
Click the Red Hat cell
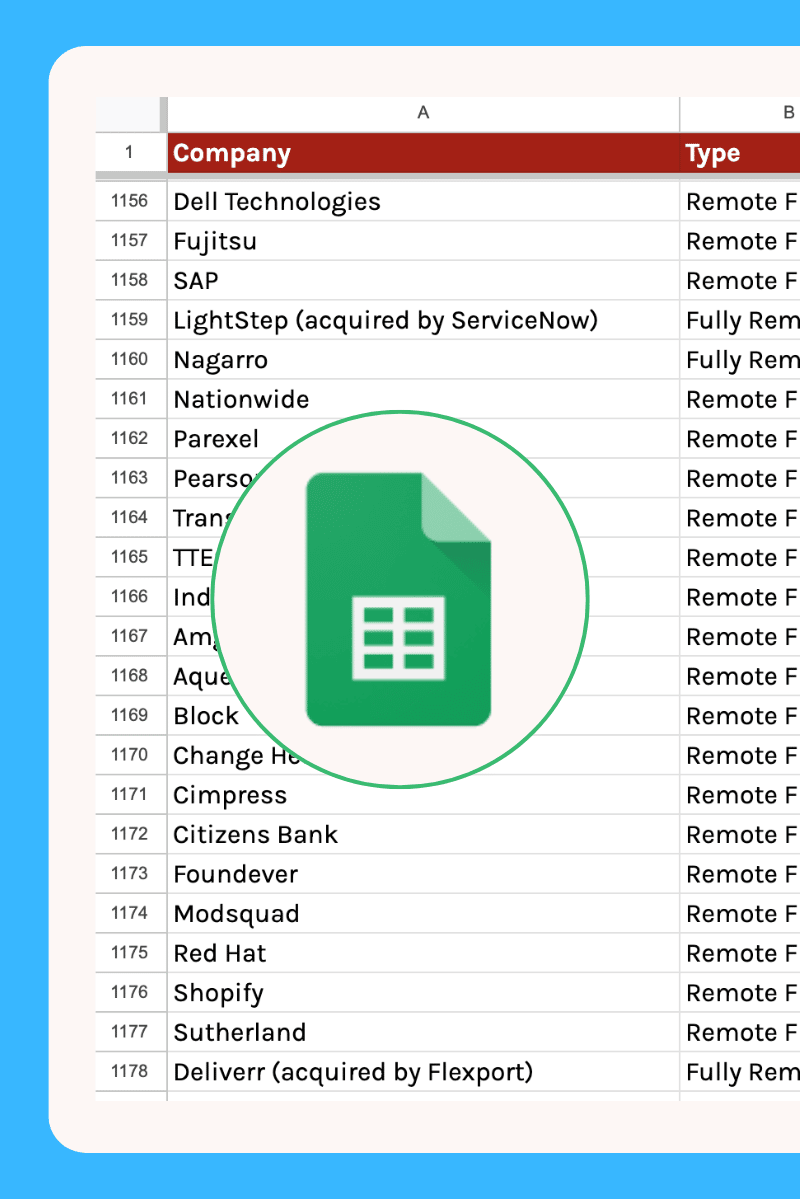tap(423, 953)
